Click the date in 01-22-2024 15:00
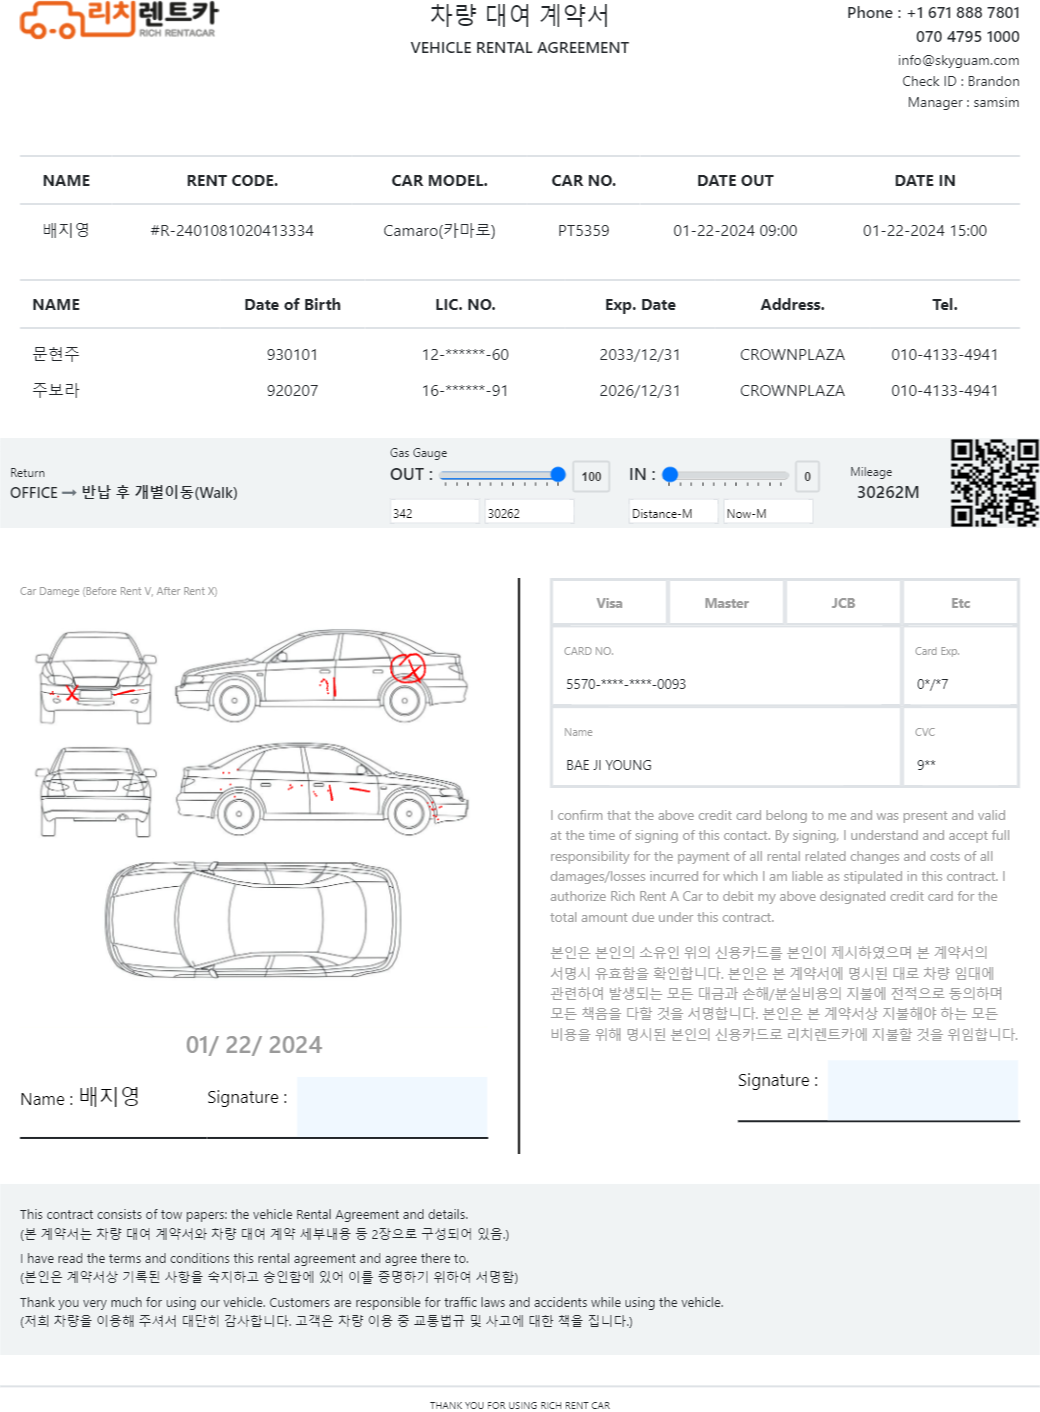The image size is (1040, 1412). [925, 231]
